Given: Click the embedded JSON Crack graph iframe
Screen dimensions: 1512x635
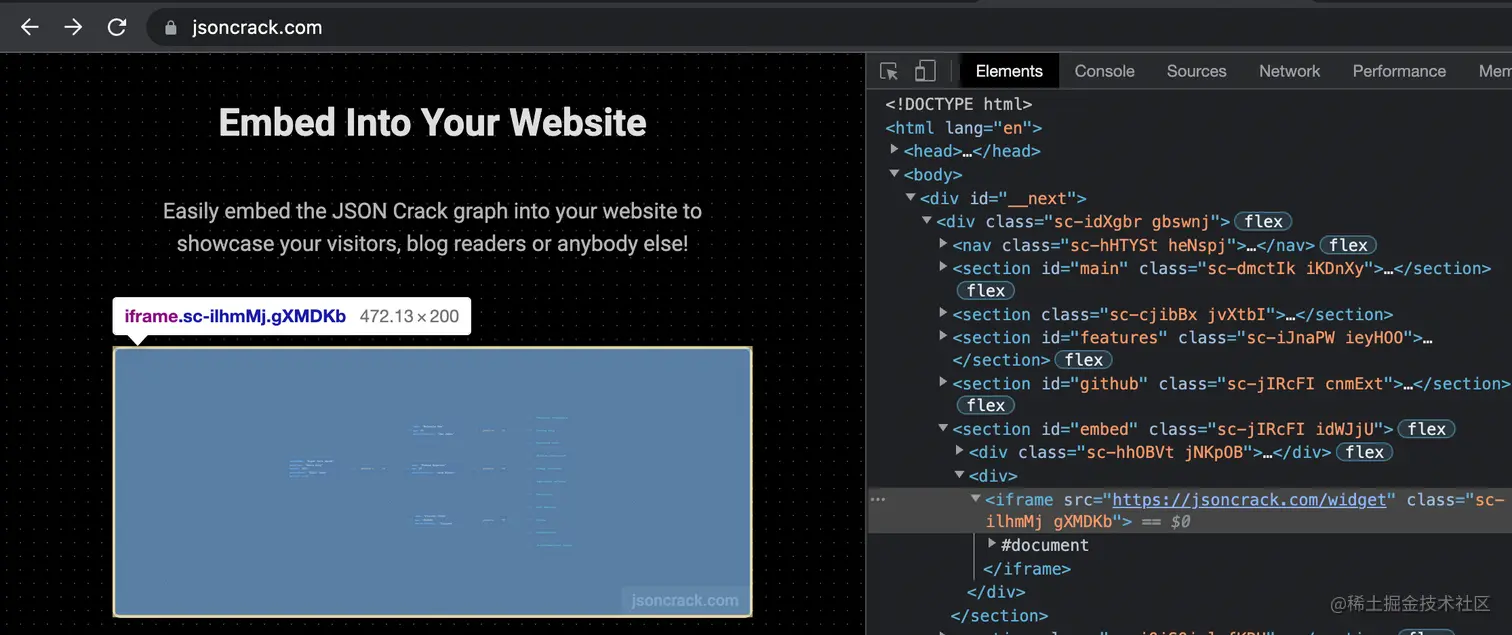Looking at the screenshot, I should (x=432, y=482).
